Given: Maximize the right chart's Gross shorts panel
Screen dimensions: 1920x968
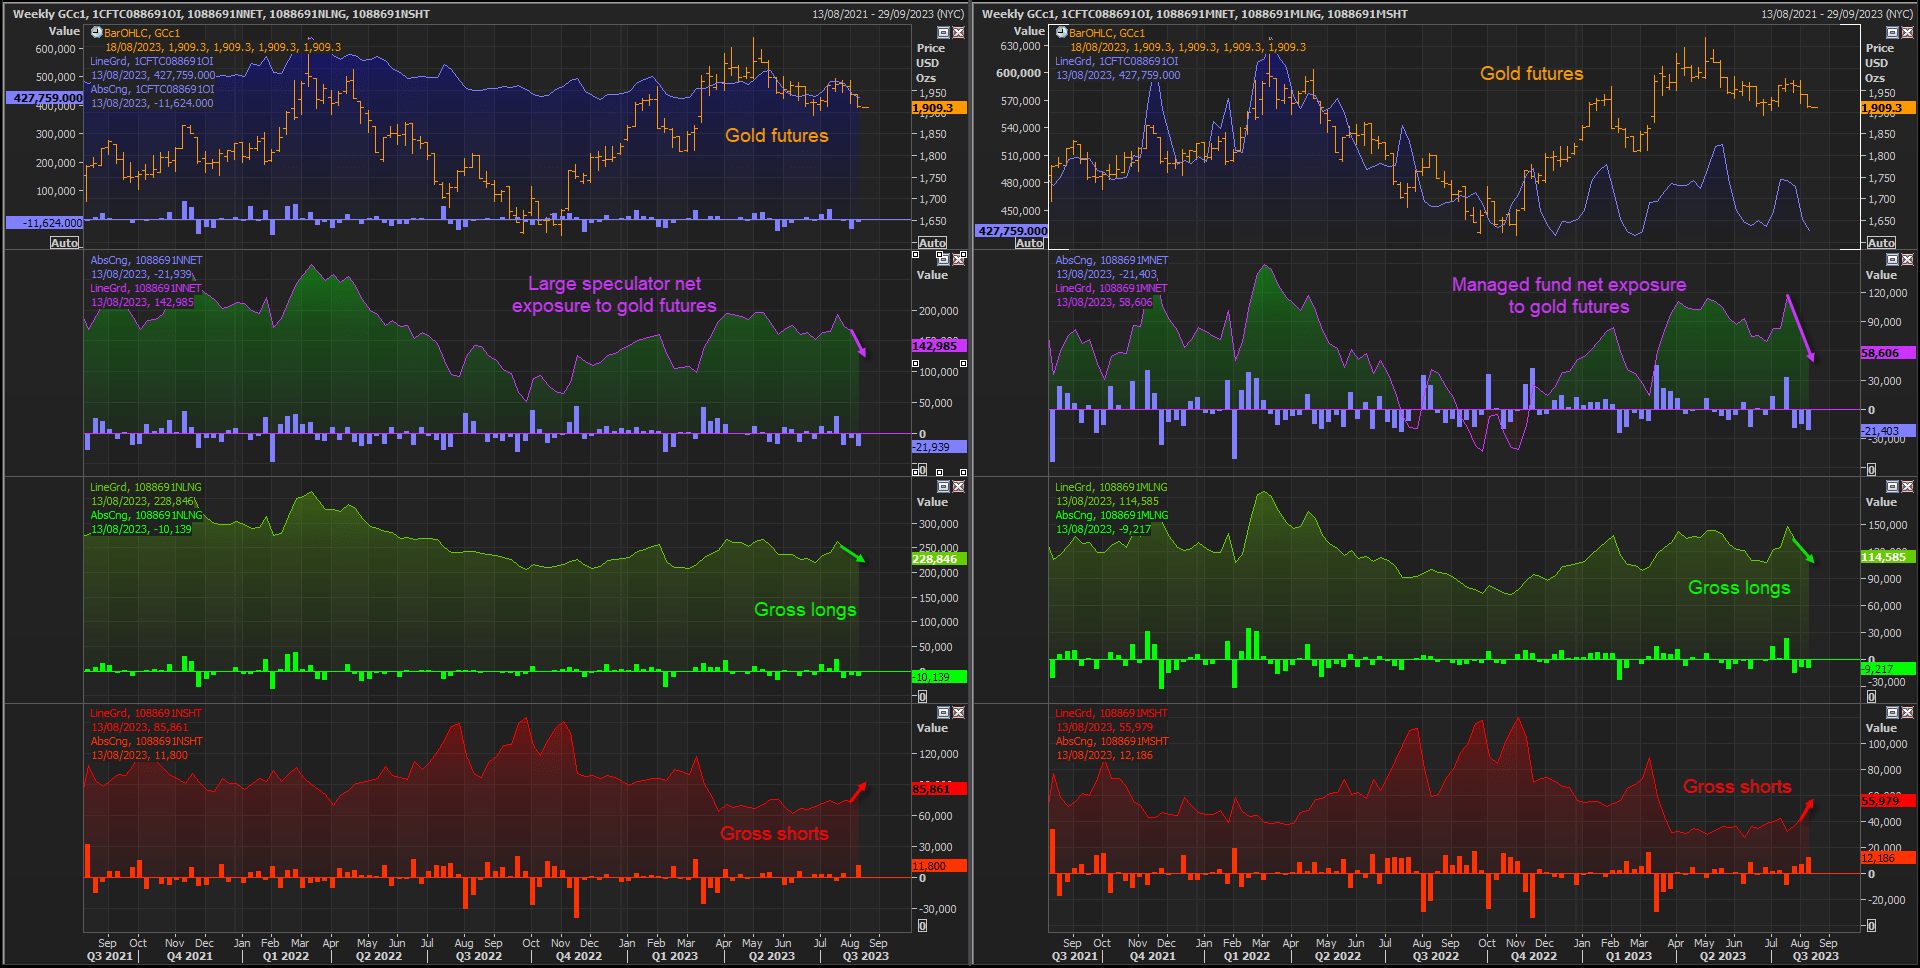Looking at the screenshot, I should (x=1892, y=712).
